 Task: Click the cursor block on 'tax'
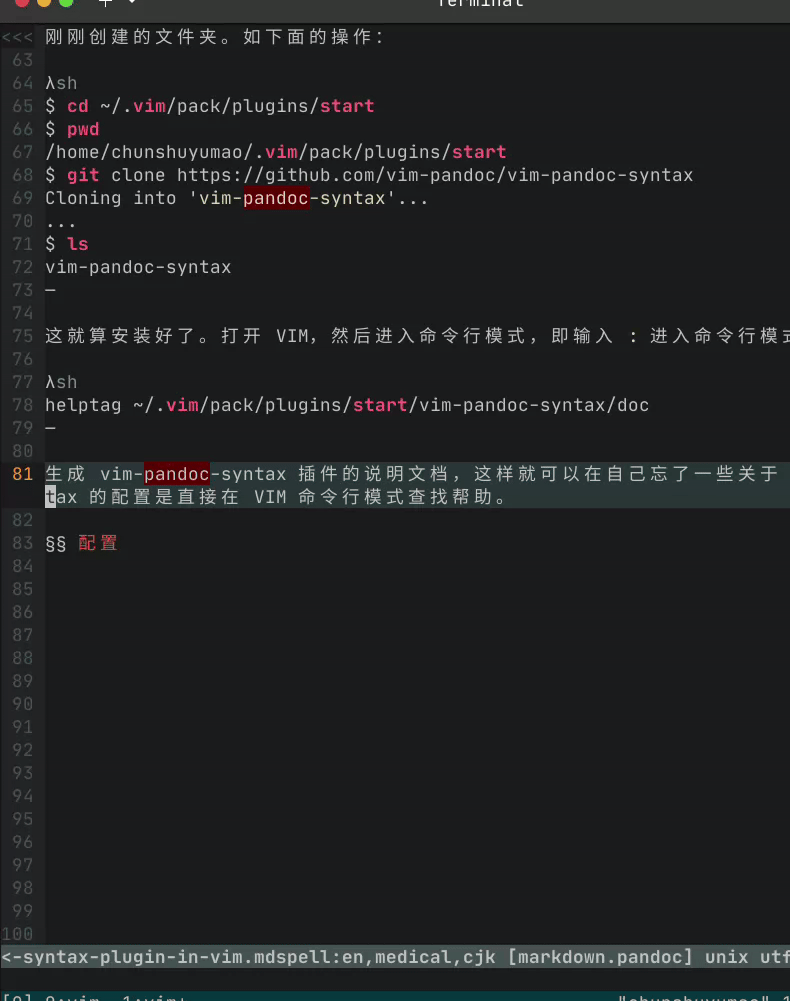50,497
